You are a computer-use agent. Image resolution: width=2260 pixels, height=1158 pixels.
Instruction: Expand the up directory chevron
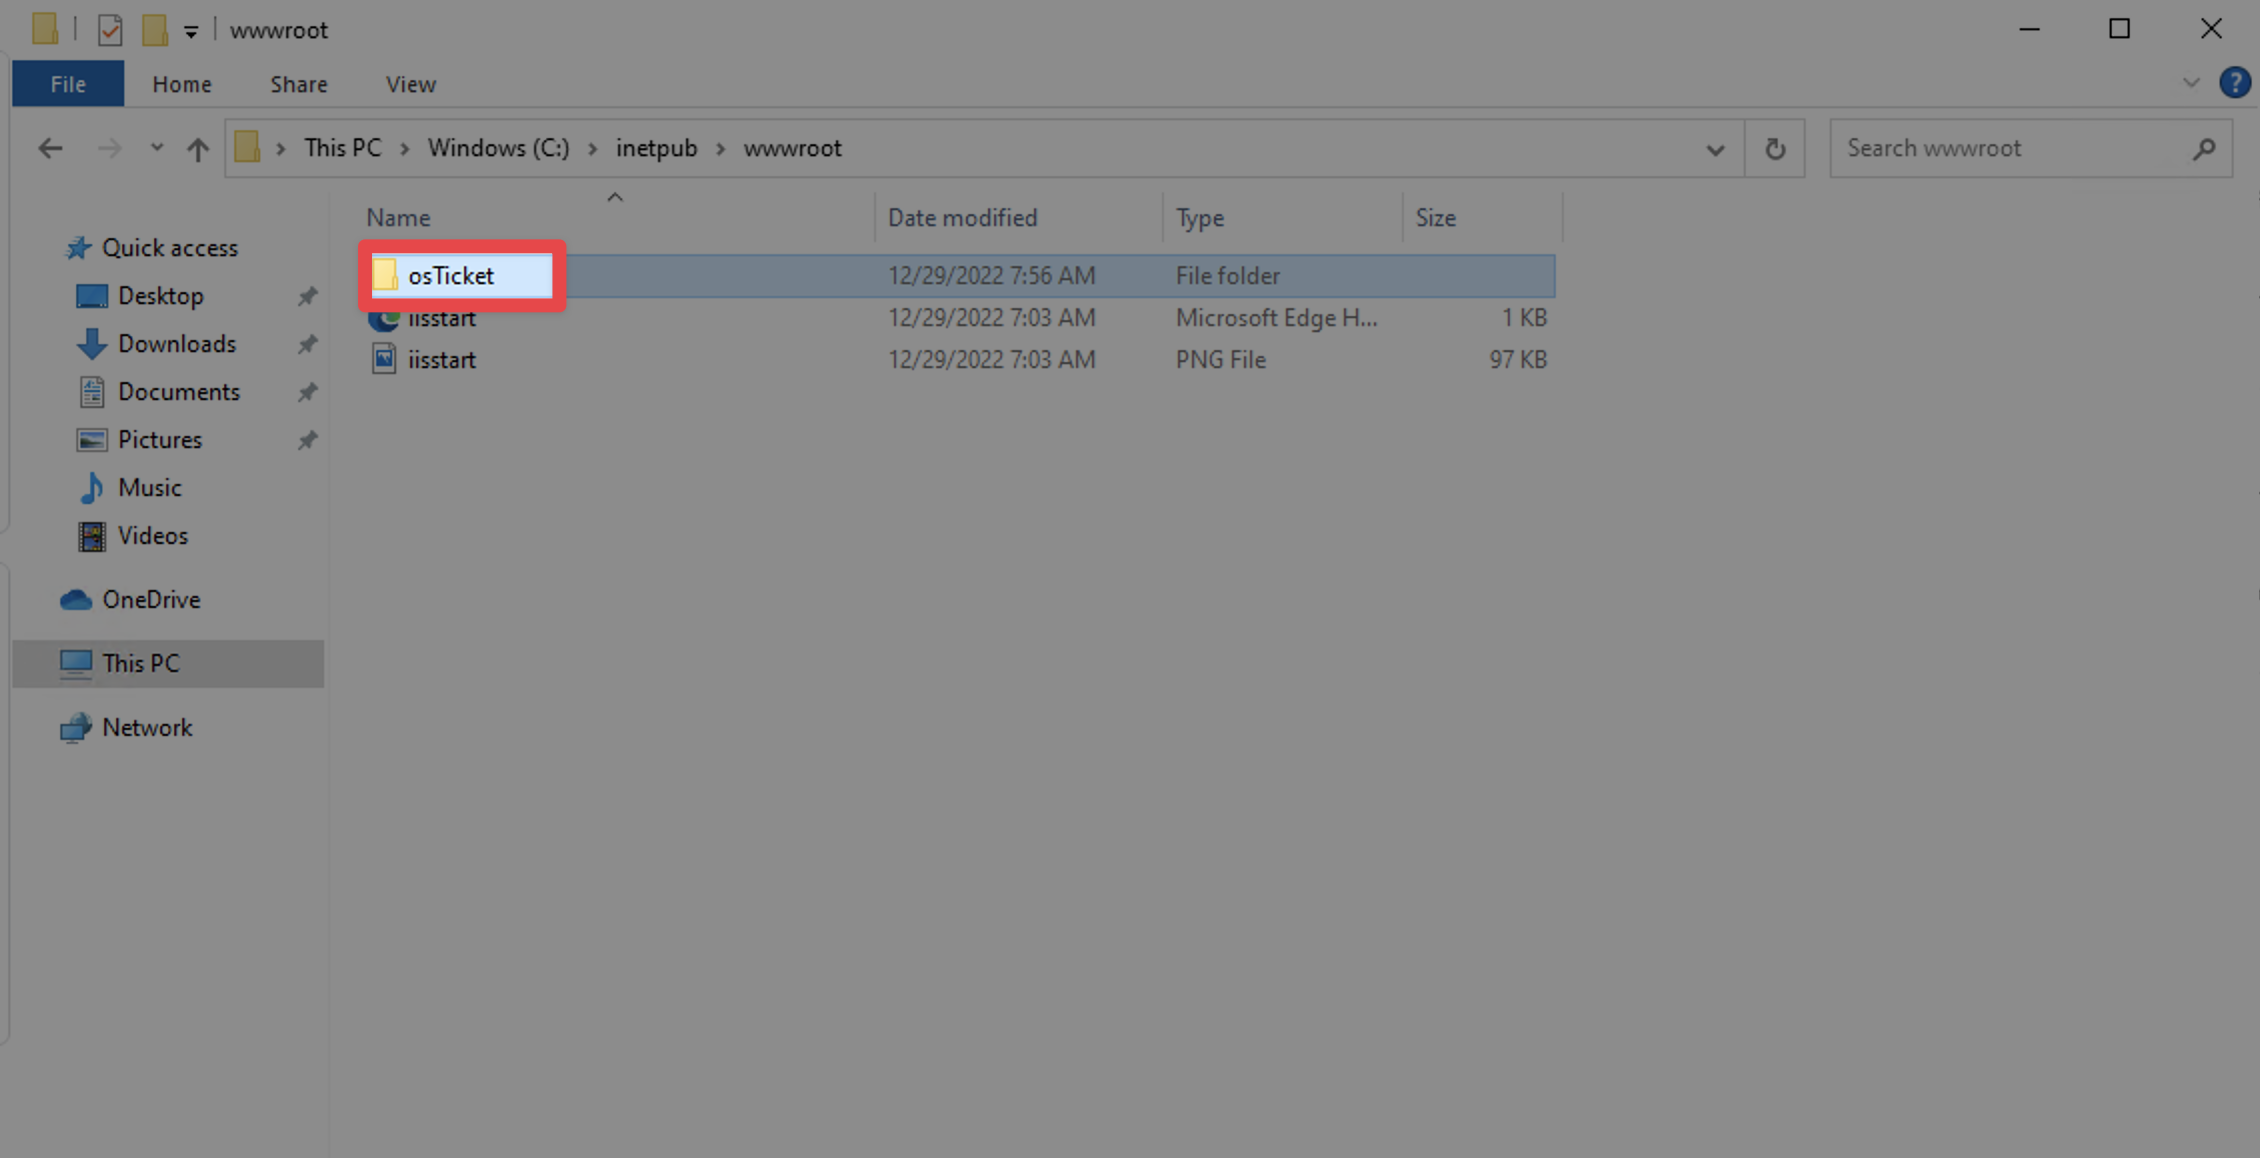click(616, 195)
